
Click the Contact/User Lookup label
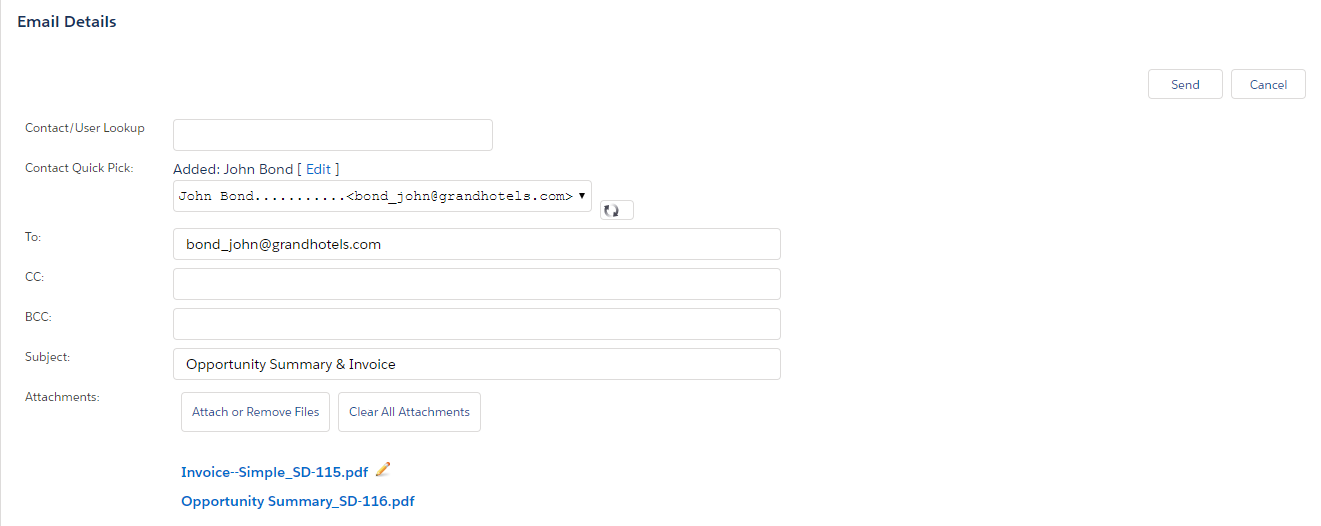point(85,128)
